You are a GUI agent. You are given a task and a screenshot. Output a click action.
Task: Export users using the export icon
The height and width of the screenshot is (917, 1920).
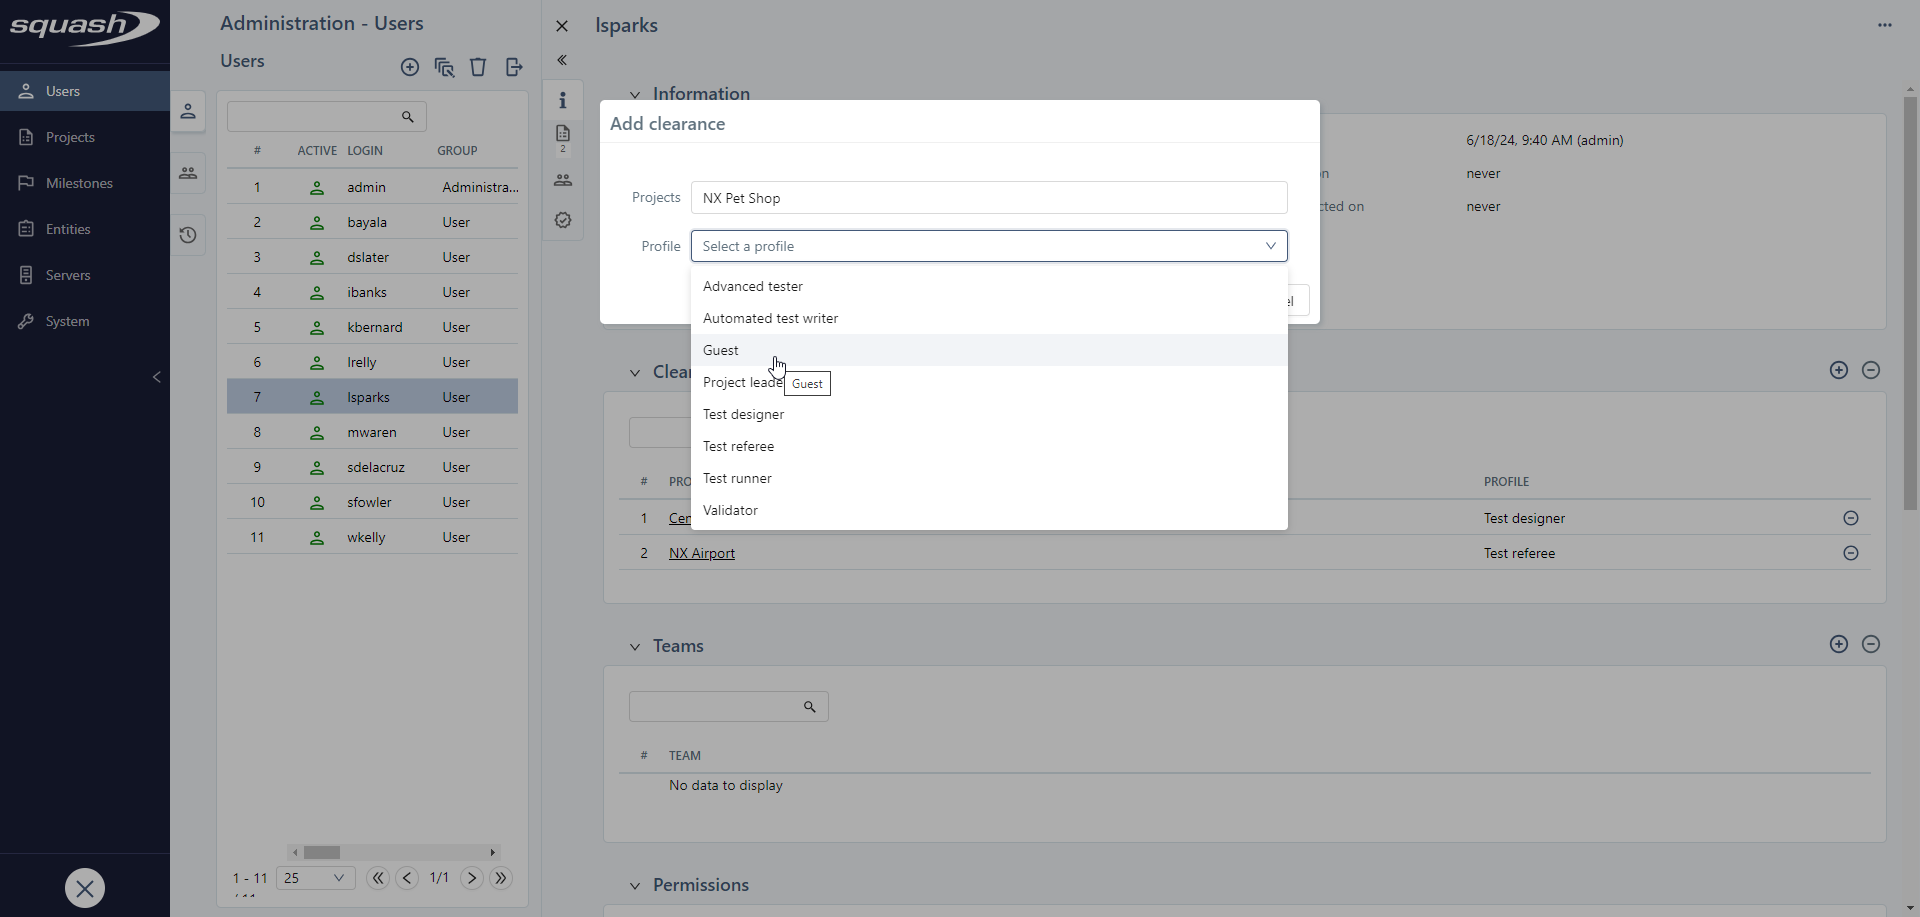[513, 67]
